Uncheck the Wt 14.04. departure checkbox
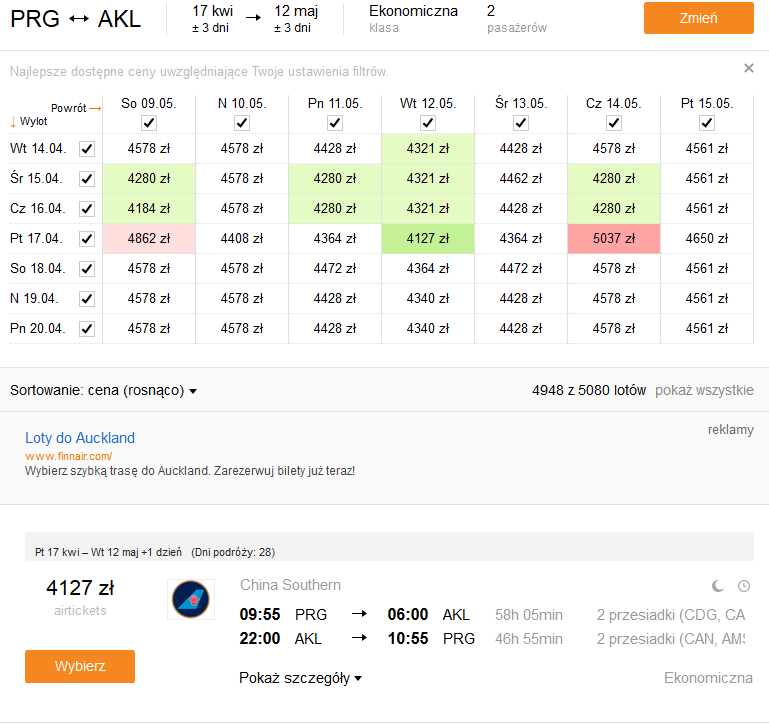Image resolution: width=769 pixels, height=725 pixels. 87,149
